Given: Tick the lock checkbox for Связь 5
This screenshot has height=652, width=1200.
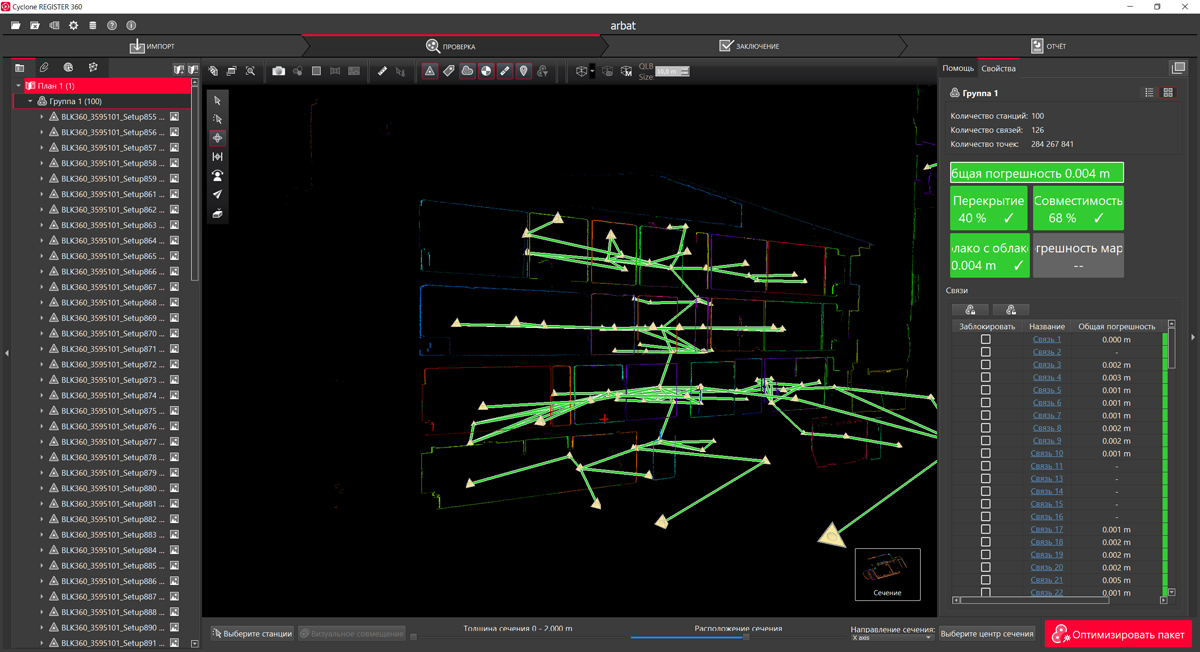Looking at the screenshot, I should [985, 390].
